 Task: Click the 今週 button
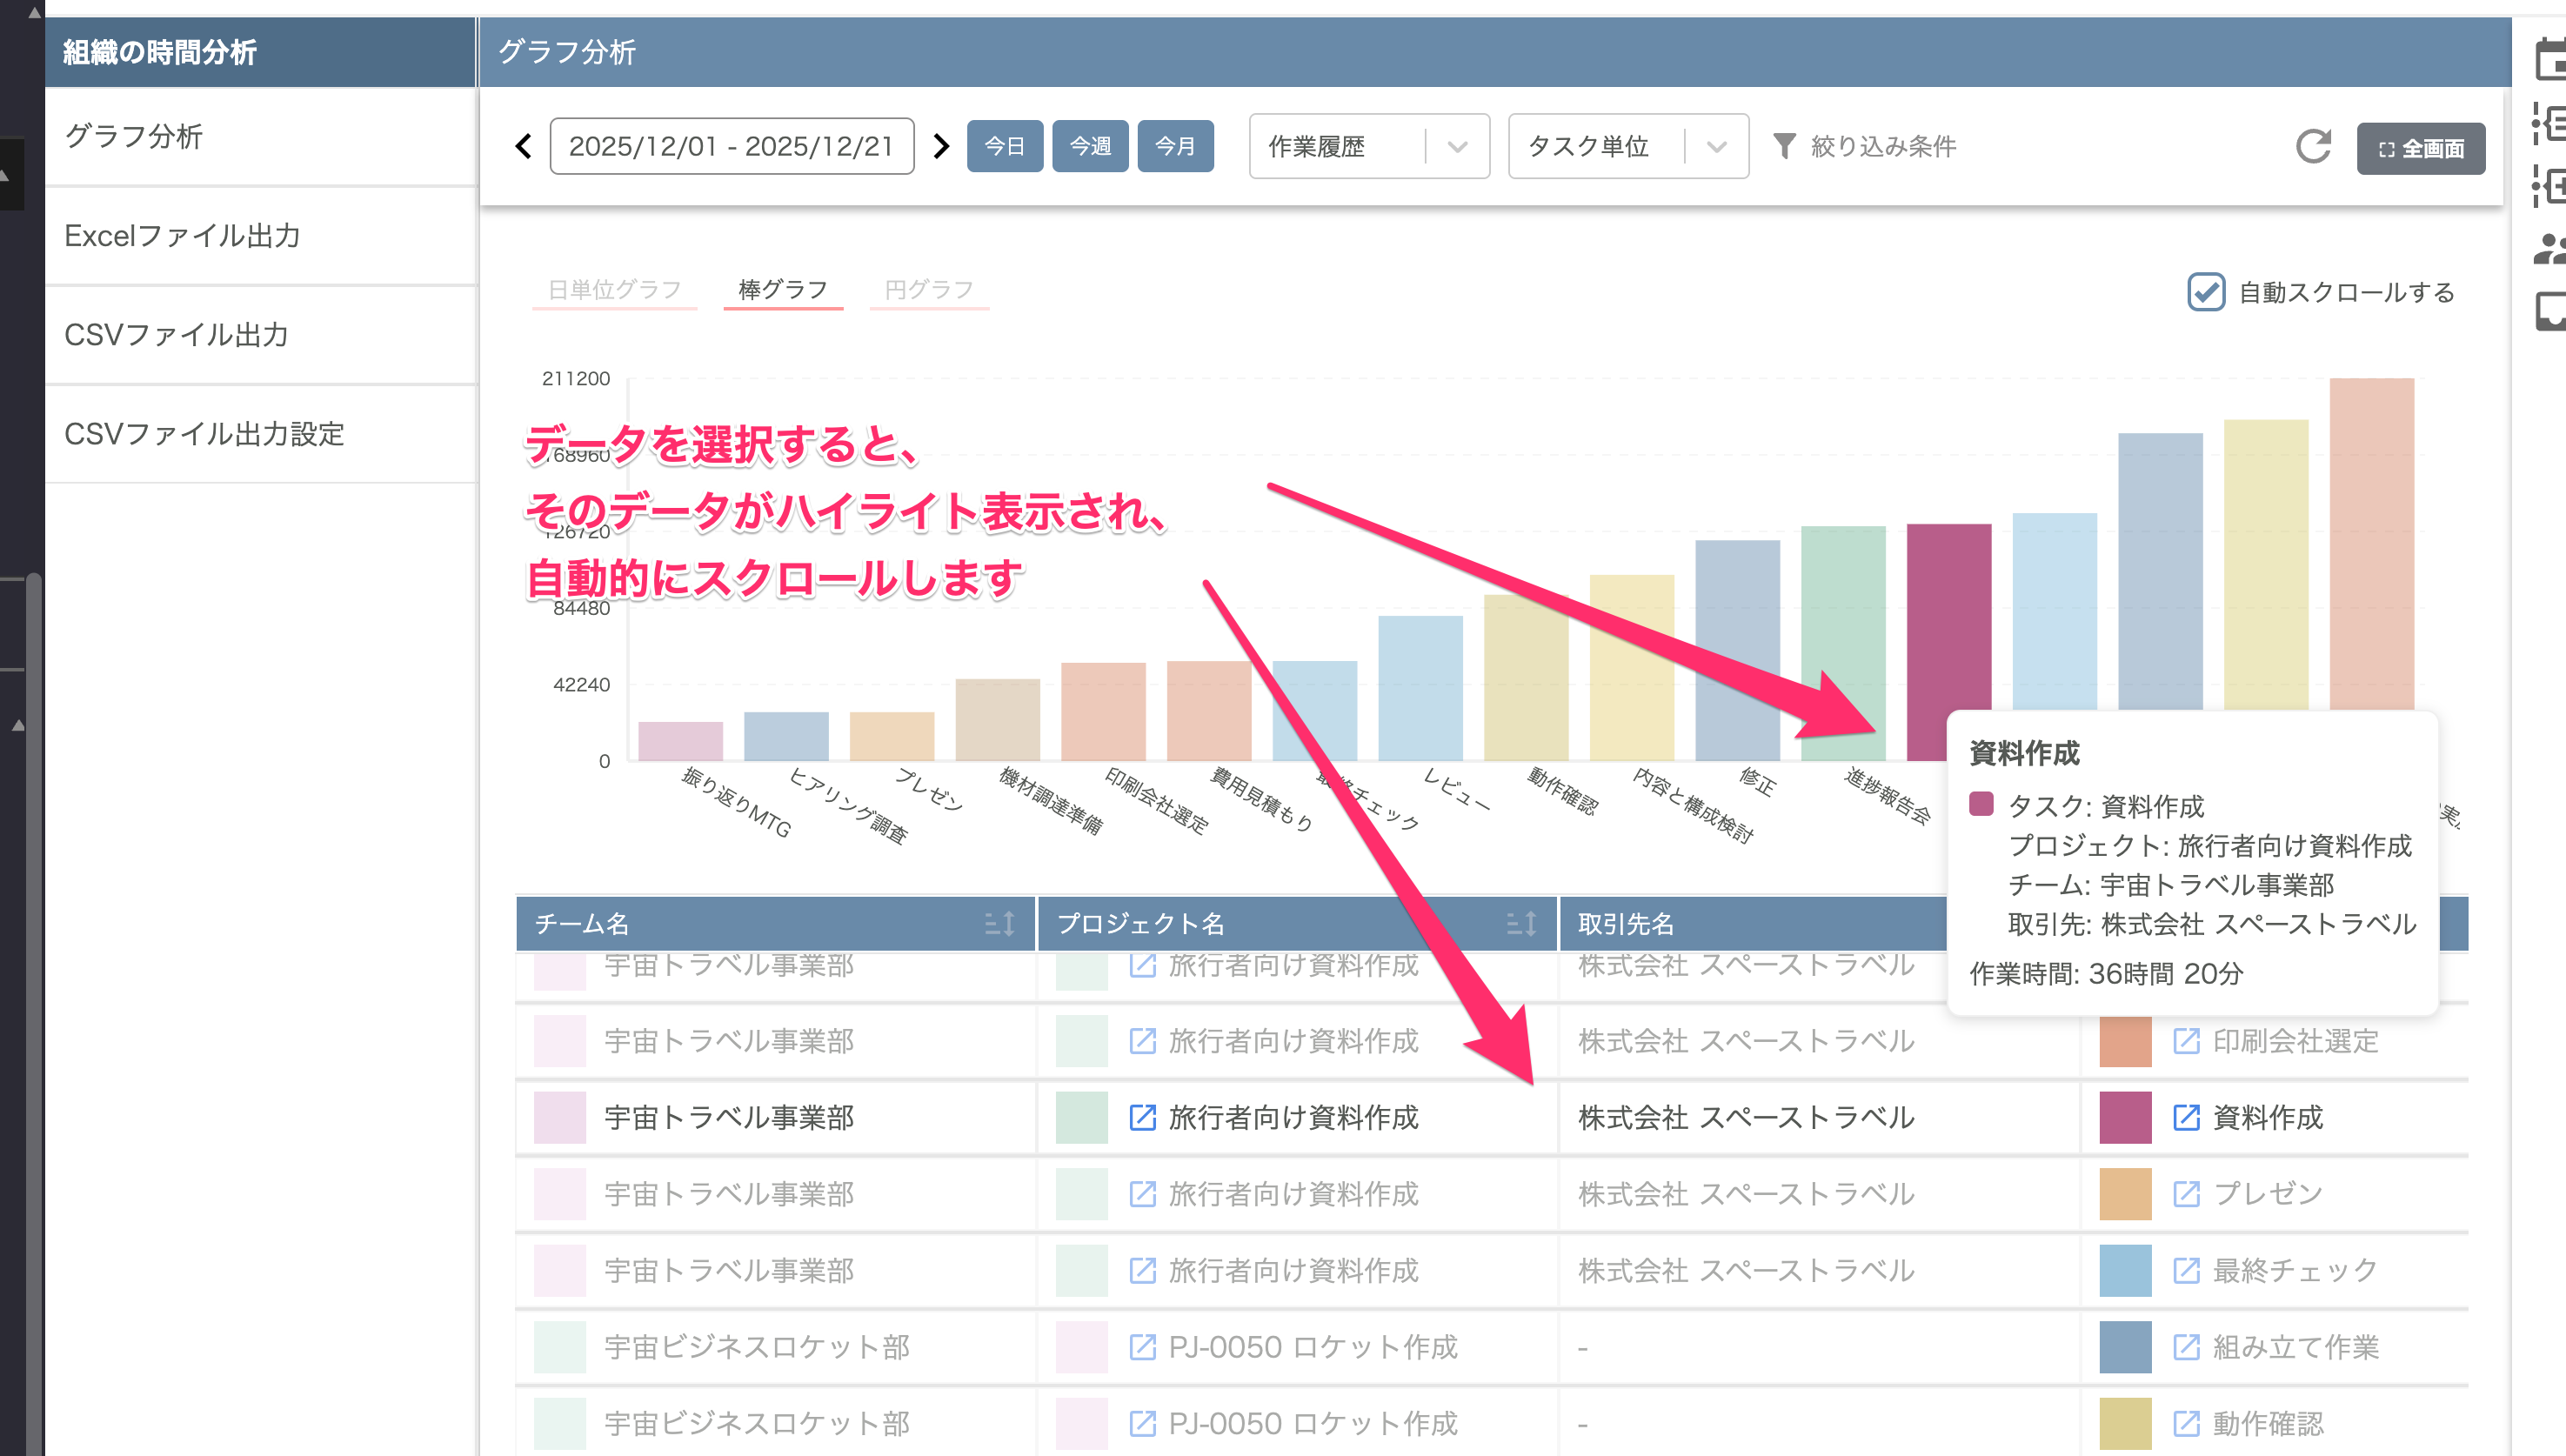[x=1090, y=147]
